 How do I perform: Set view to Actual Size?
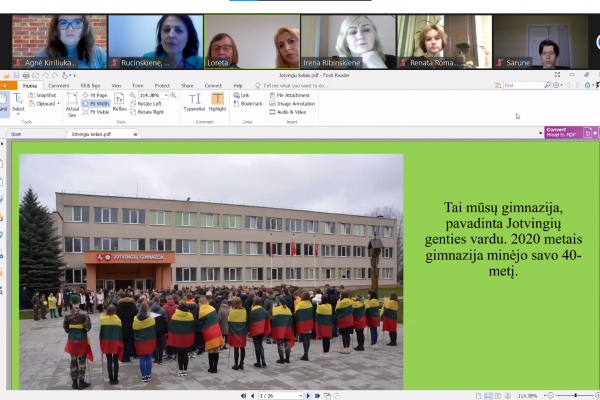(x=72, y=104)
